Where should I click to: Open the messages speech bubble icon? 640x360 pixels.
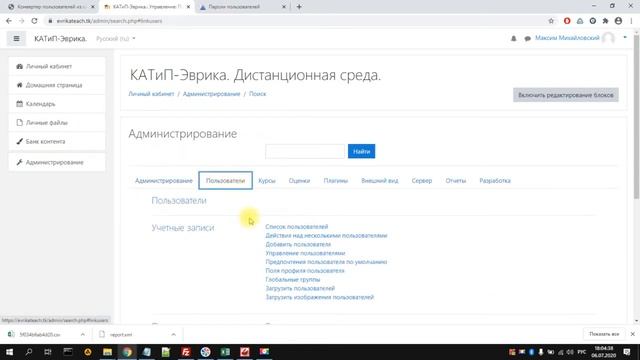(527, 38)
